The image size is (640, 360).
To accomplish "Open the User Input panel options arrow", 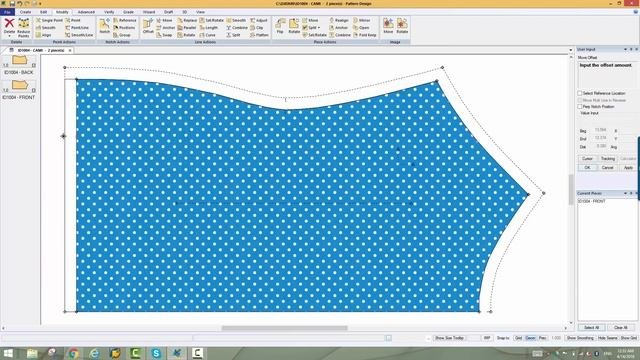I will point(625,49).
